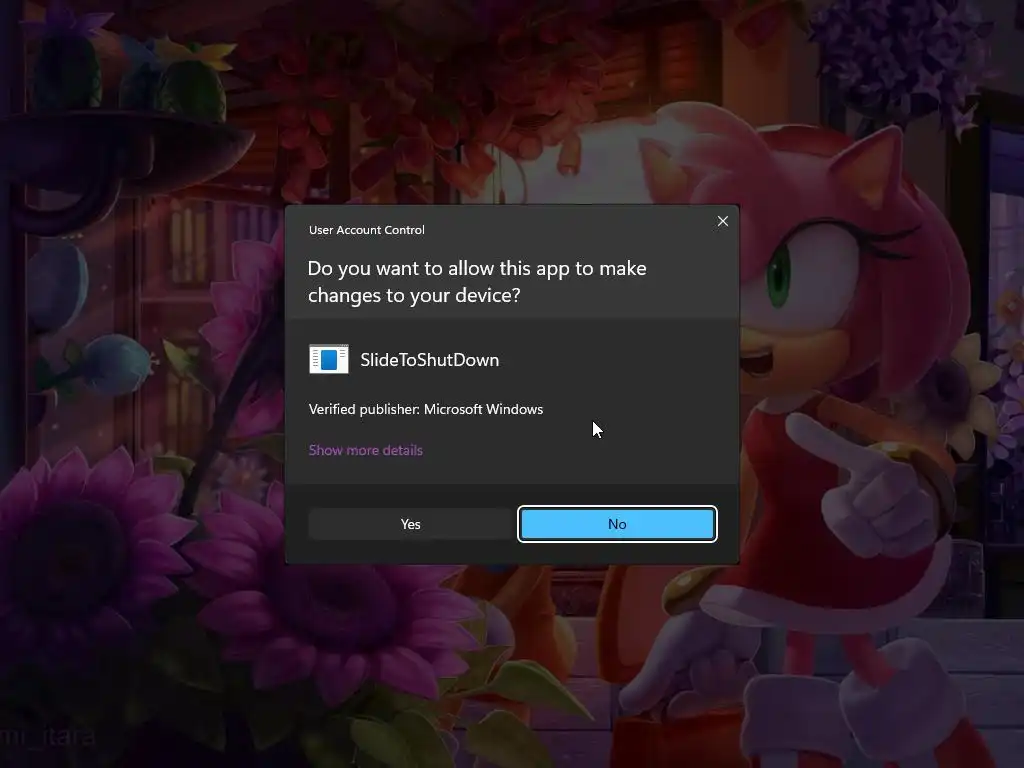The height and width of the screenshot is (768, 1024).
Task: Click Yes to allow SlideToShutDown
Action: pyautogui.click(x=410, y=524)
